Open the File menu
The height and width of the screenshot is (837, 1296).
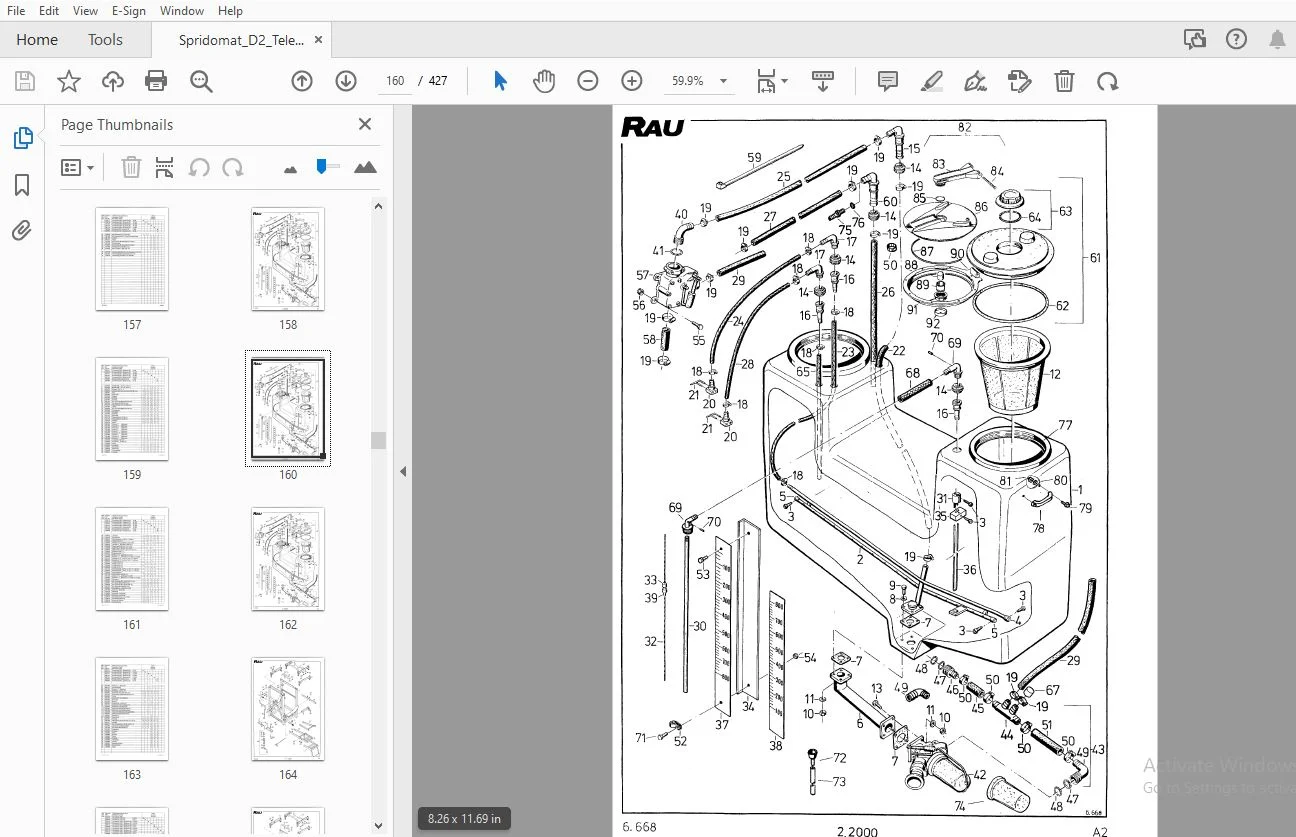pyautogui.click(x=16, y=10)
